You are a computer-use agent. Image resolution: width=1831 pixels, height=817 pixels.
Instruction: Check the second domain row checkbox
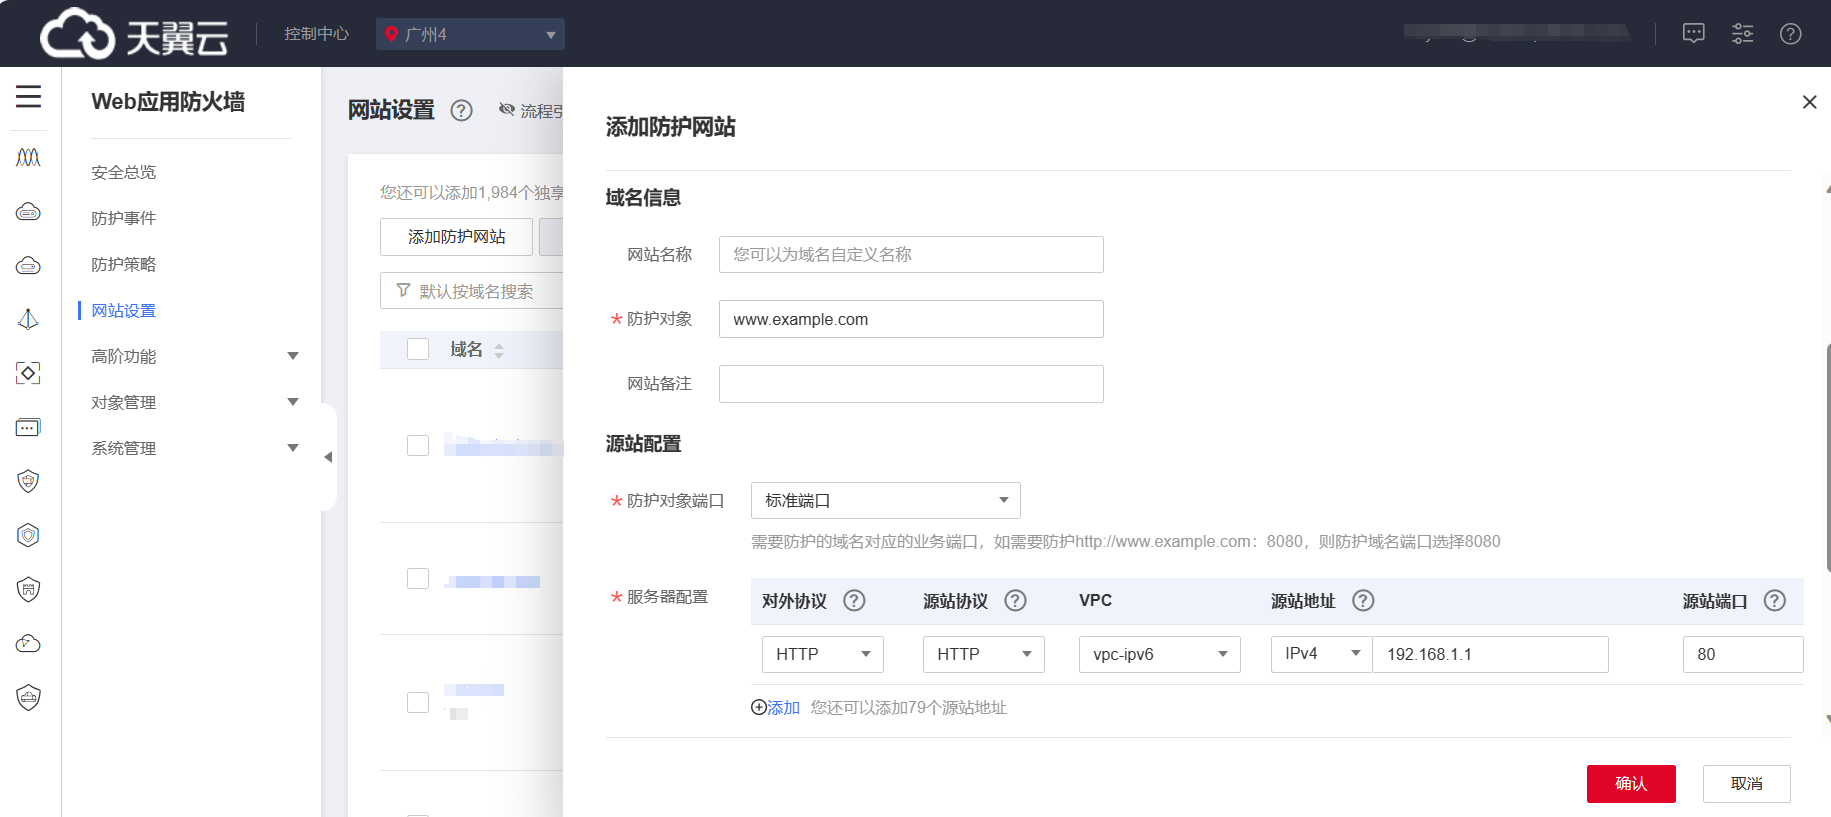point(418,579)
